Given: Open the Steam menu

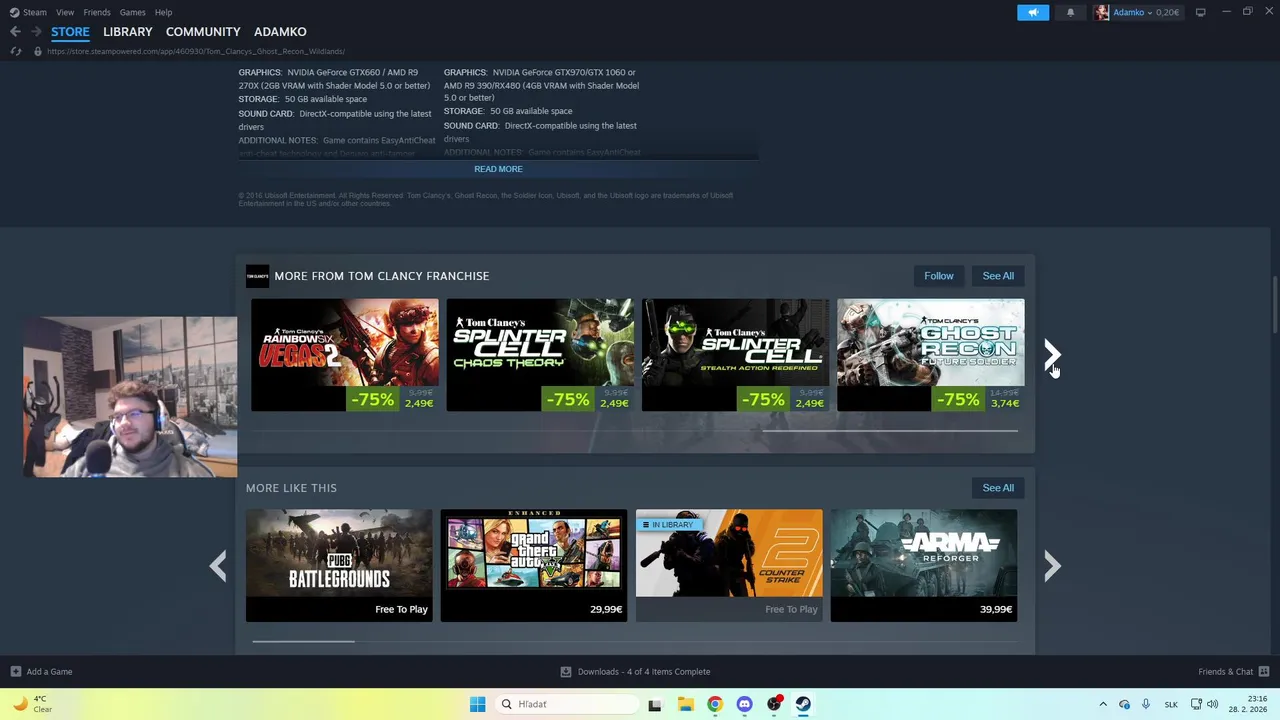Looking at the screenshot, I should [x=35, y=12].
